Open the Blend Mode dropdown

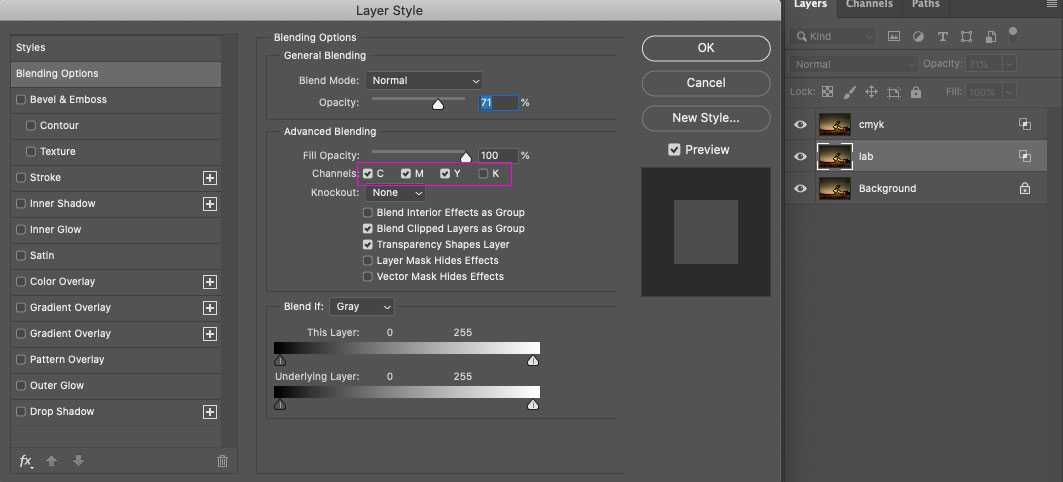tap(424, 81)
